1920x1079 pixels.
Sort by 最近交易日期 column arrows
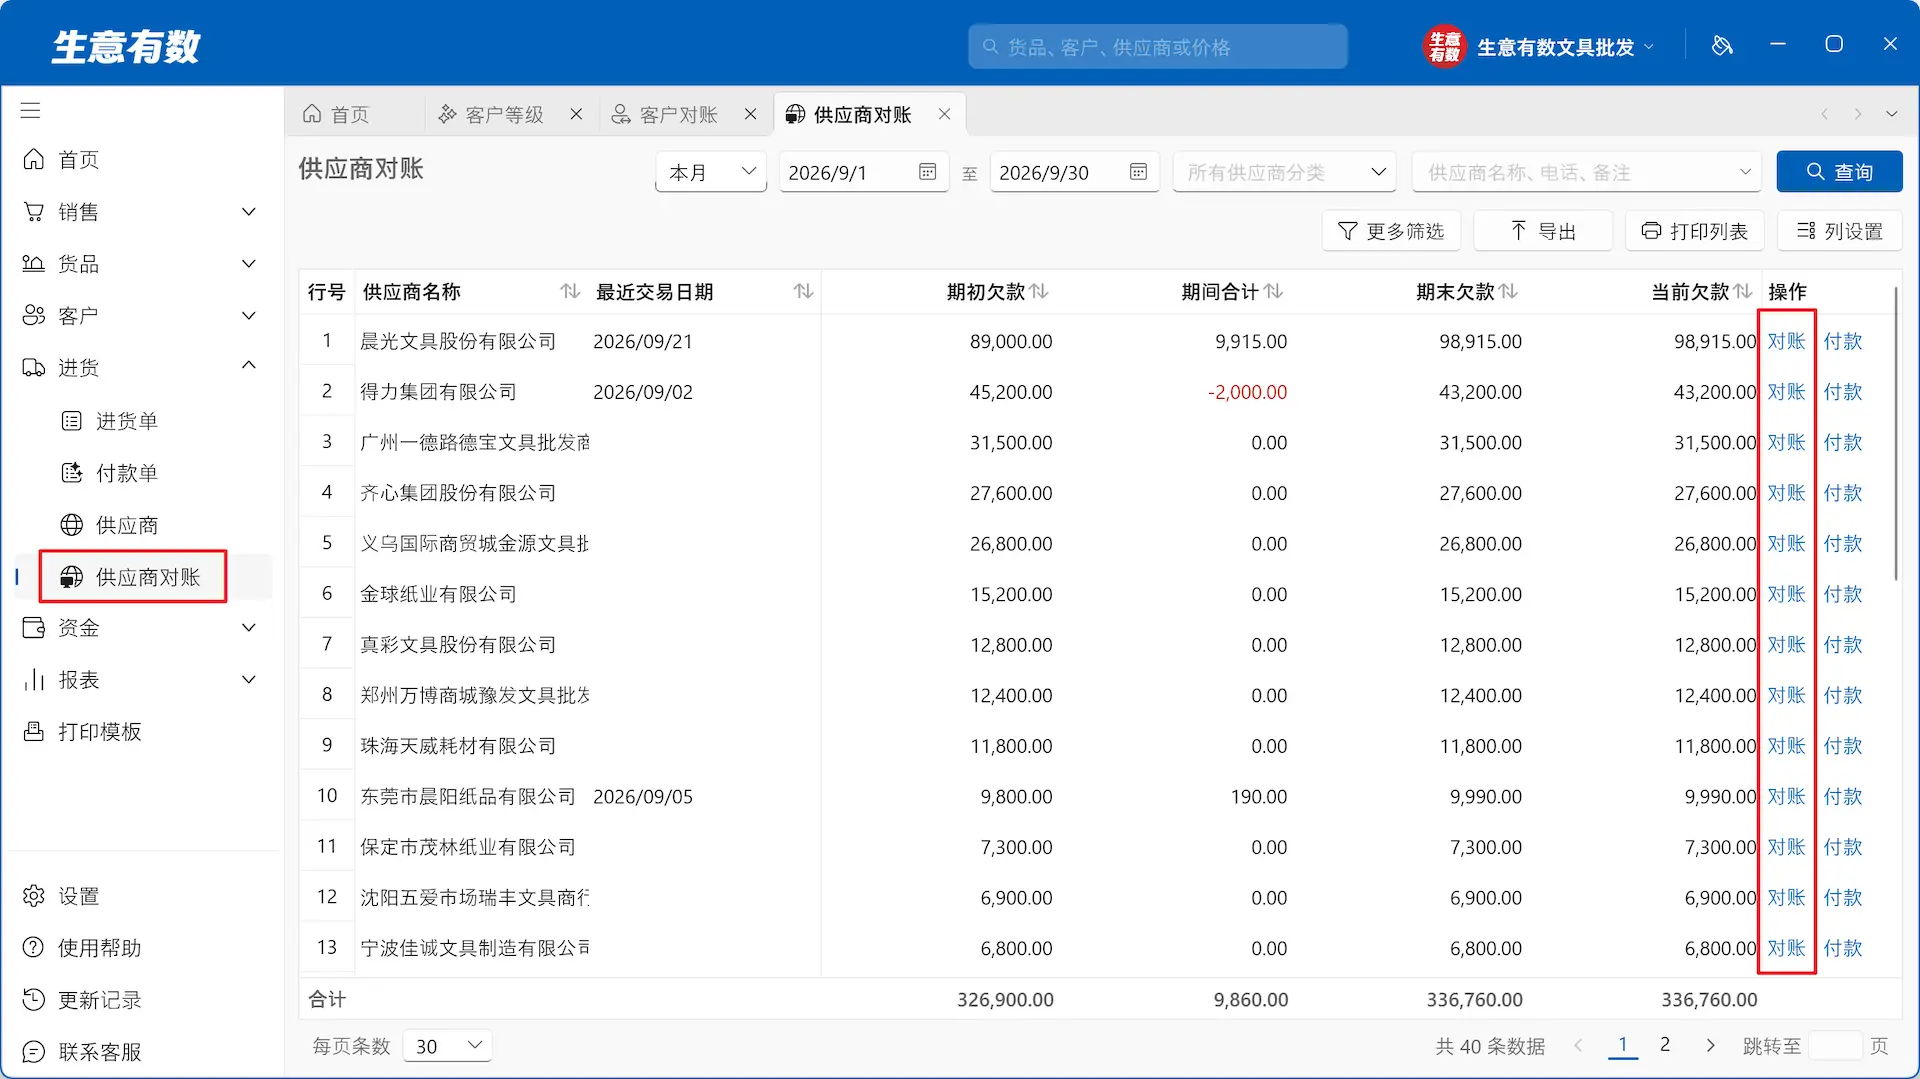click(803, 291)
